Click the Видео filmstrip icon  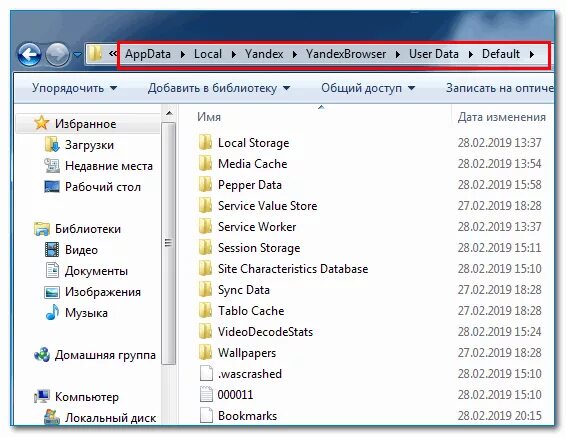coord(52,250)
